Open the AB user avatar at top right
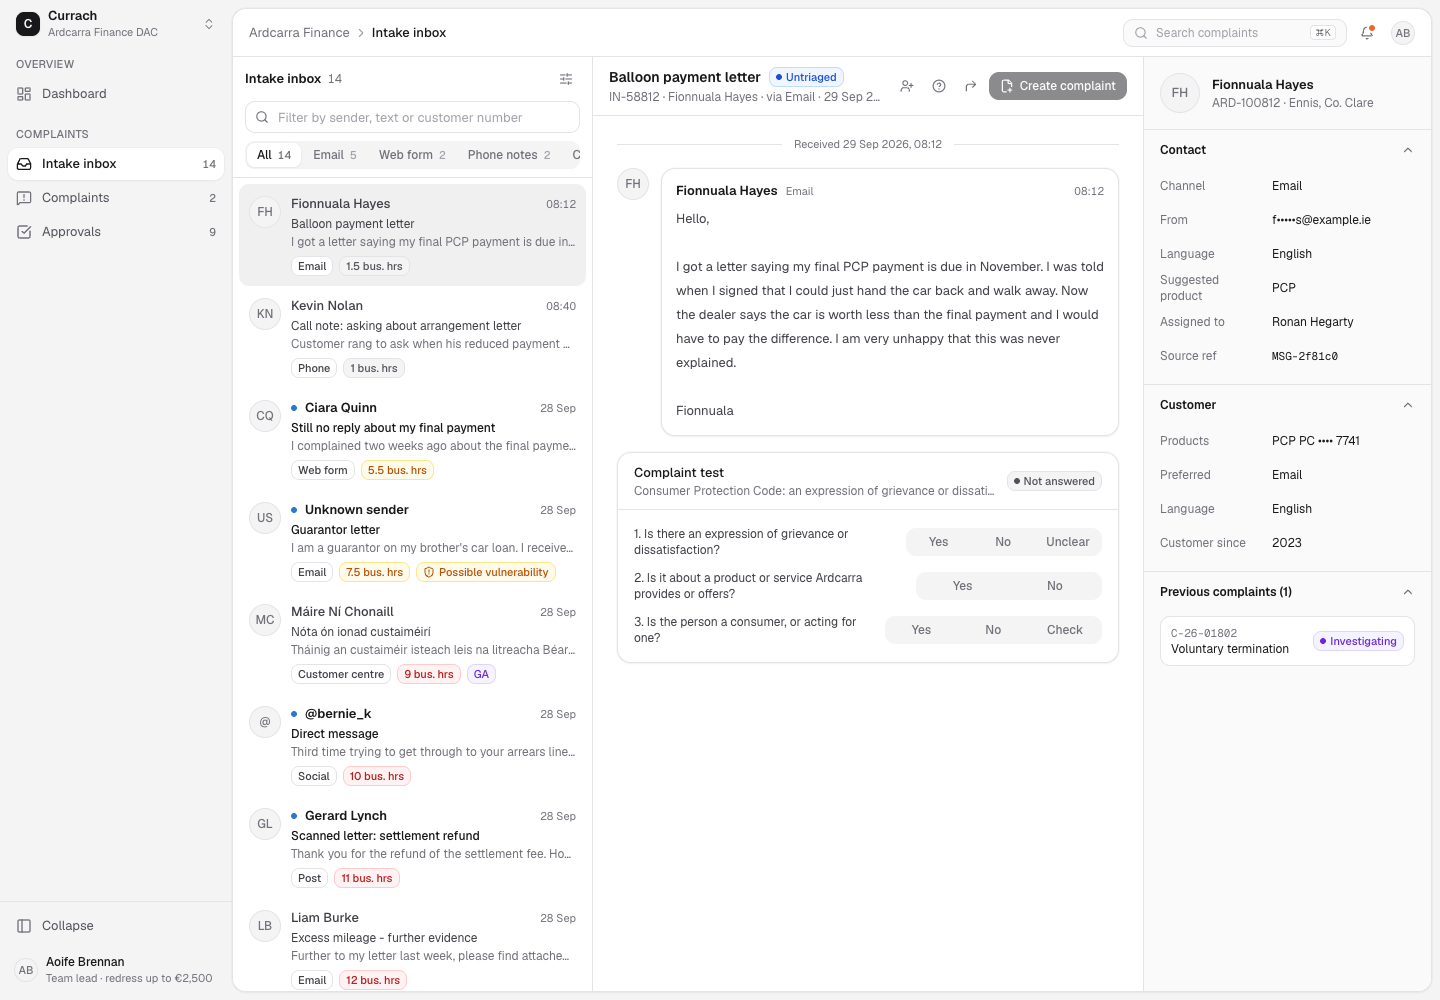Image resolution: width=1440 pixels, height=1000 pixels. click(1403, 33)
